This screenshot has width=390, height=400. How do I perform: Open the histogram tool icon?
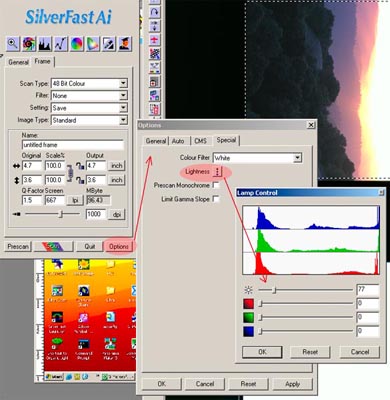click(x=45, y=44)
